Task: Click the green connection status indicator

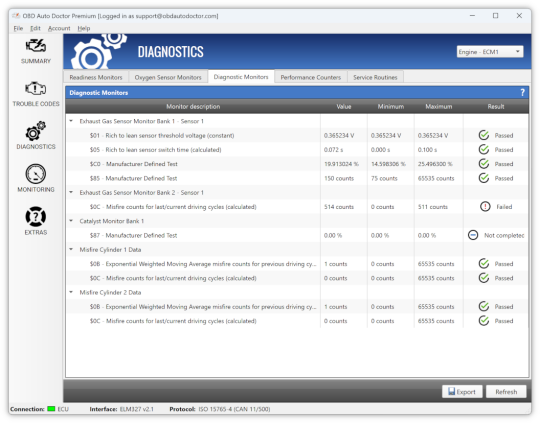Action: tap(51, 409)
